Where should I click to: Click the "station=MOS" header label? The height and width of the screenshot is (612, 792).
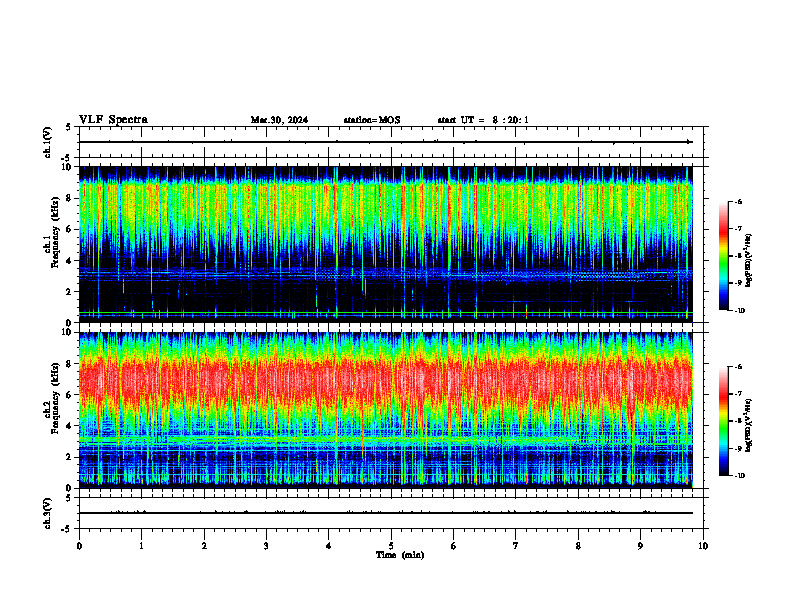372,120
